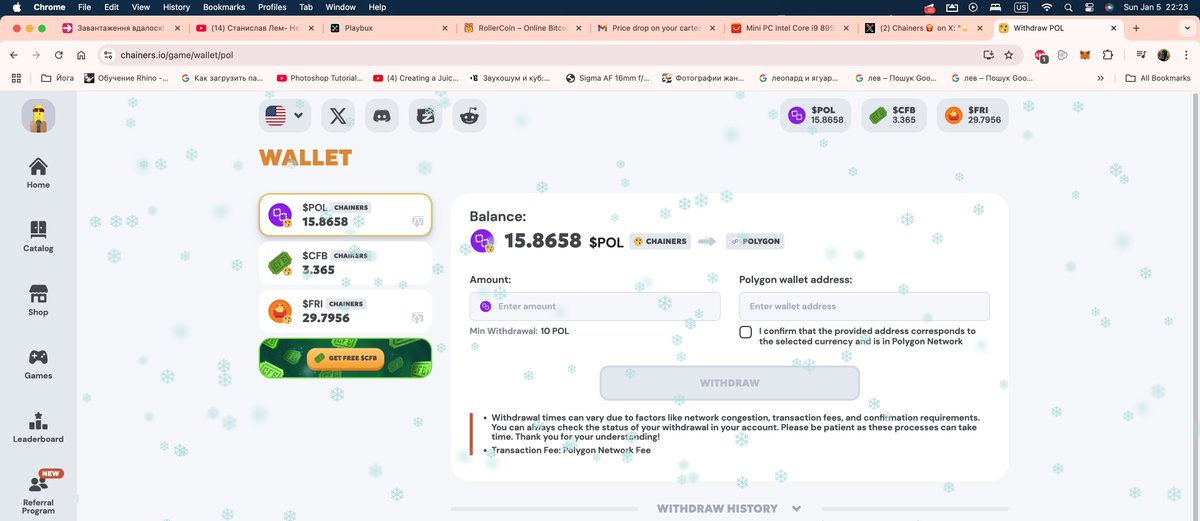
Task: Click the browser home button
Action: click(x=81, y=55)
